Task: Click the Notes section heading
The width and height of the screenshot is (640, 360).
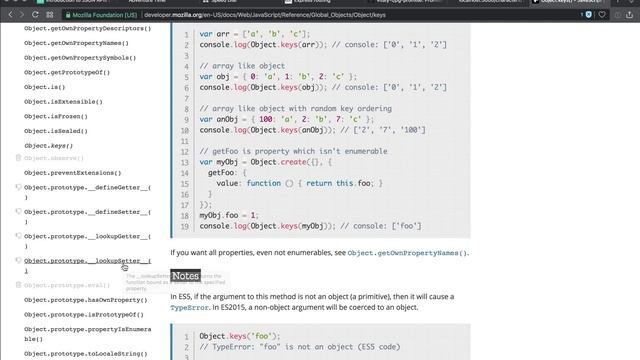Action: 185,276
